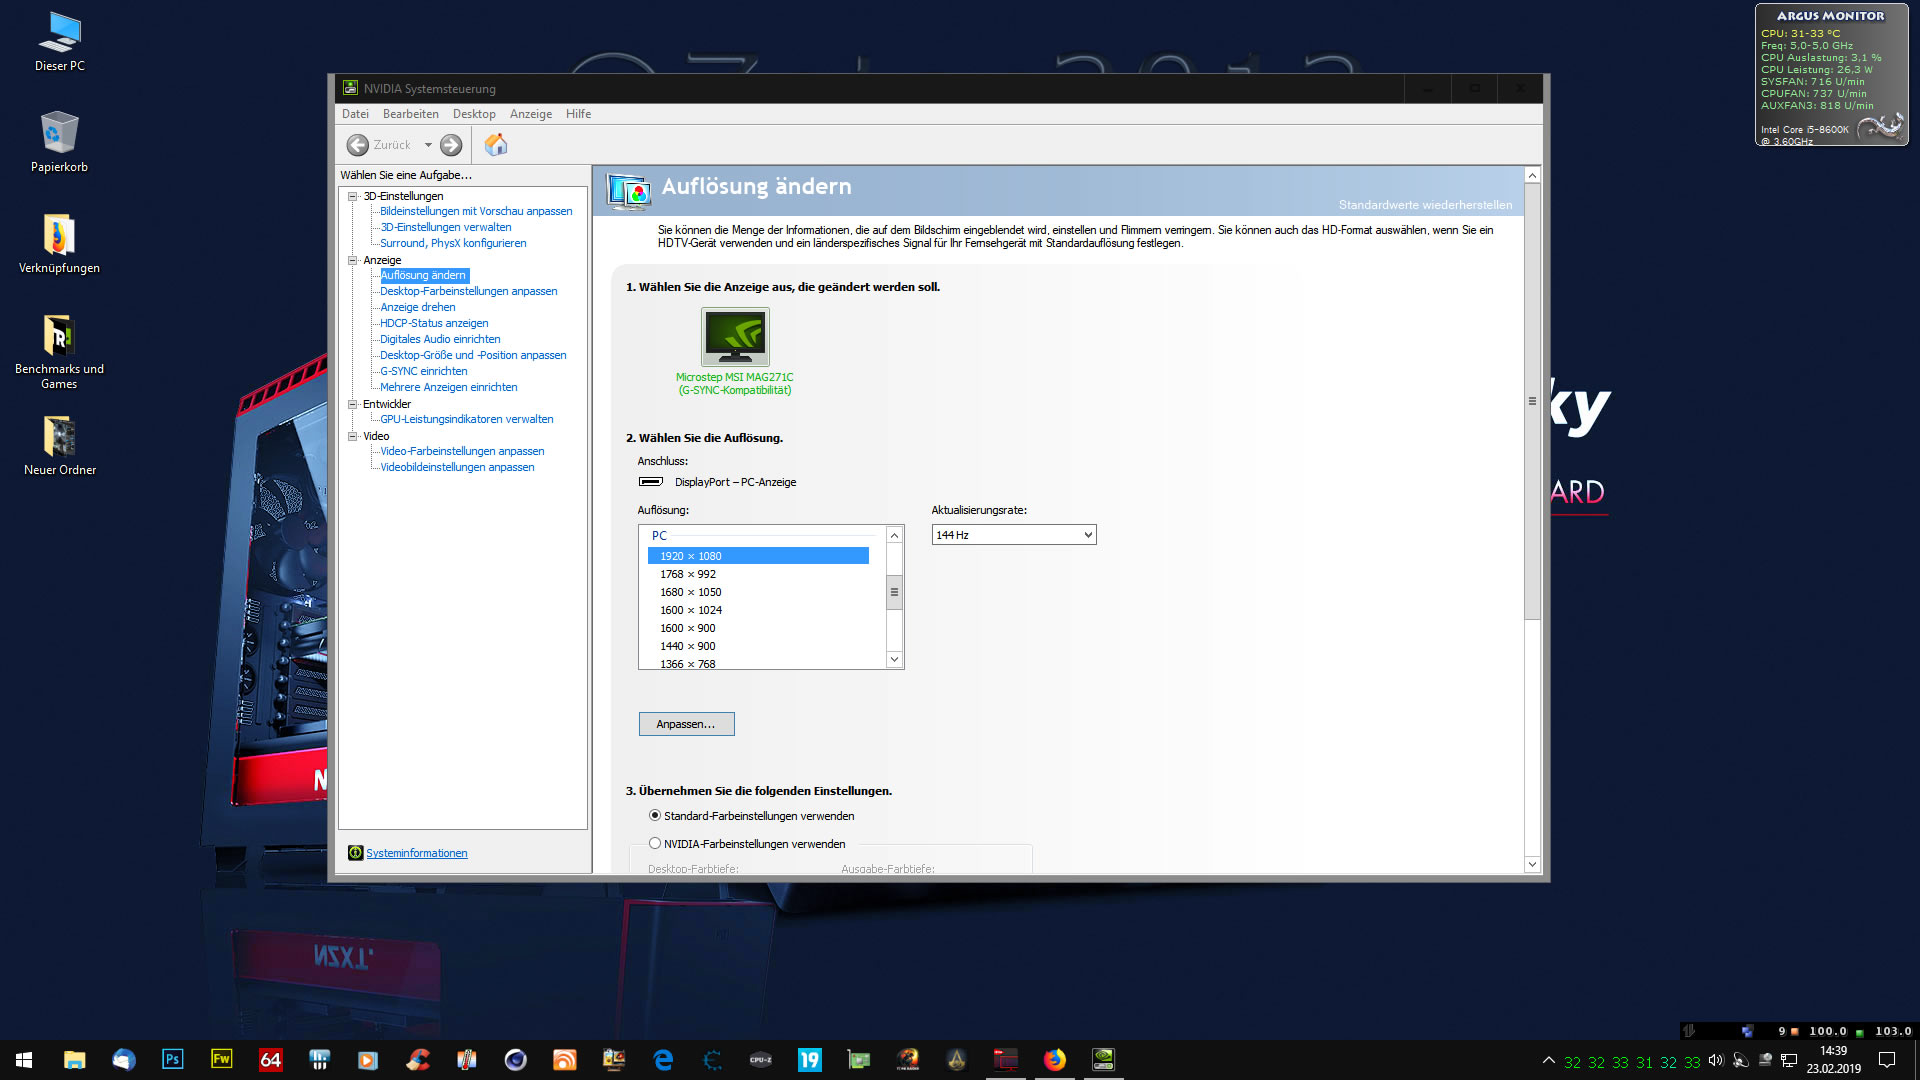Click the Zurück back arrow icon
This screenshot has width=1920, height=1080.
357,145
